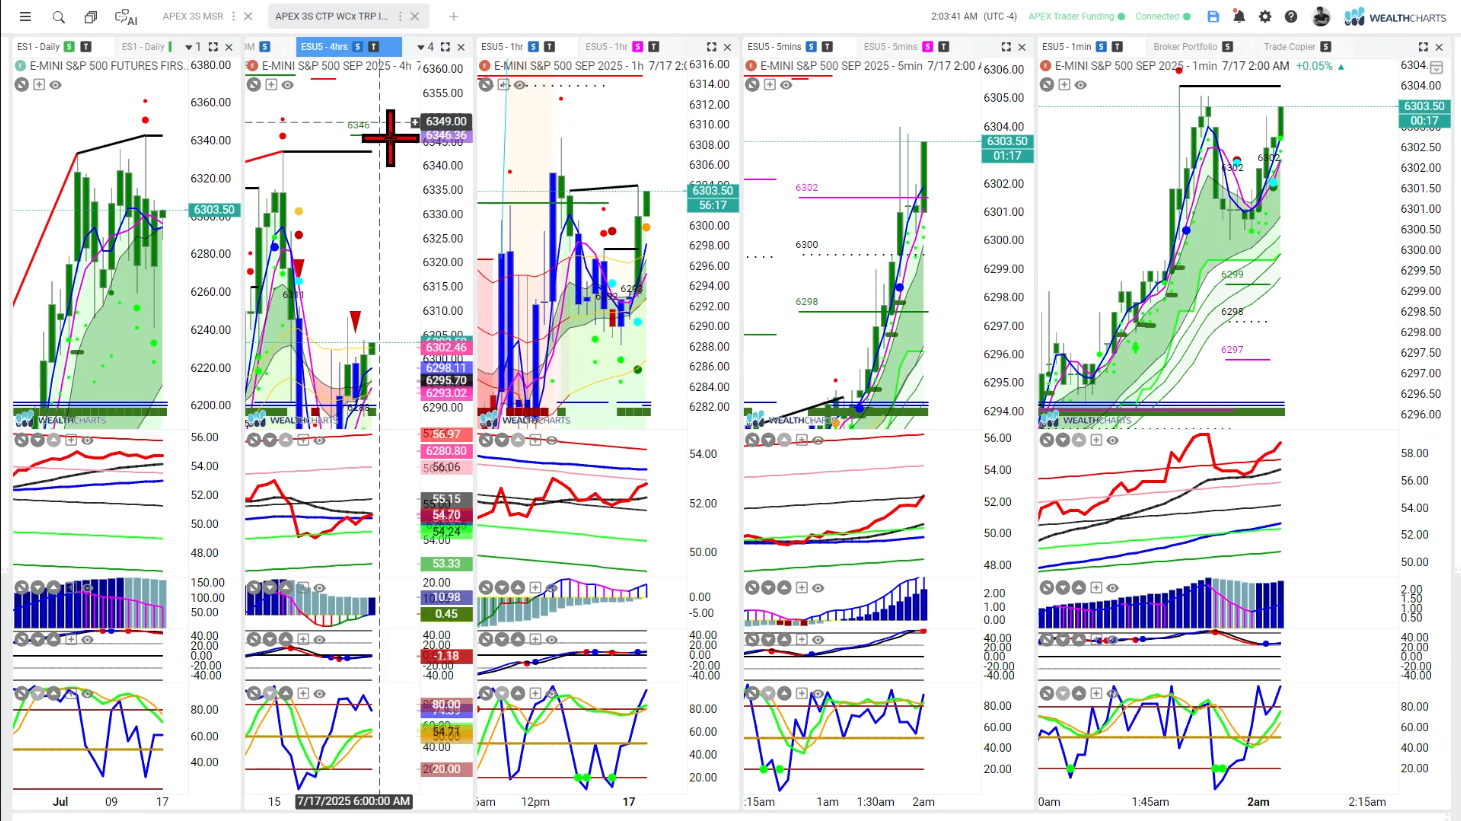Toggle visibility eye on 1h main chart
1461x821 pixels.
pyautogui.click(x=520, y=85)
